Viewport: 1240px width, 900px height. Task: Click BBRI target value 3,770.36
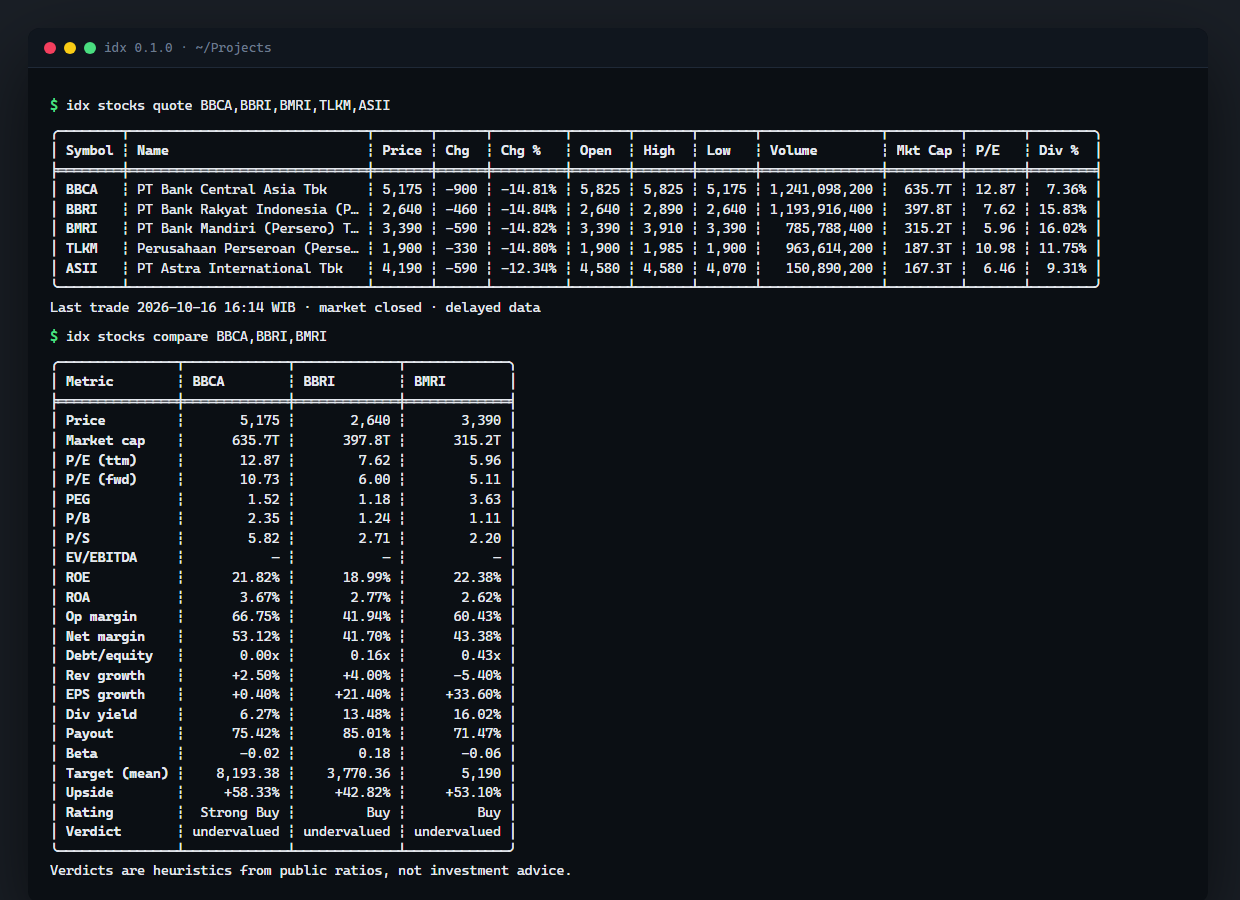pos(359,773)
